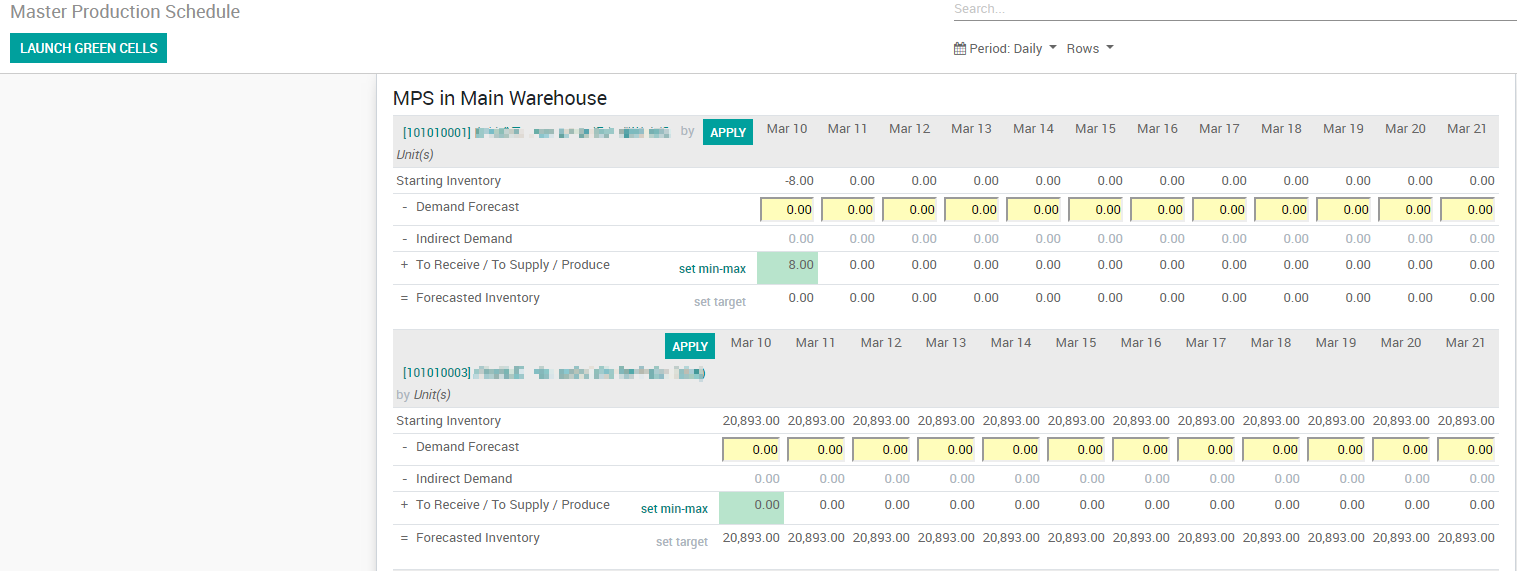Open the Period: Daily dropdown
Viewport: 1517px width, 571px height.
tap(1006, 48)
